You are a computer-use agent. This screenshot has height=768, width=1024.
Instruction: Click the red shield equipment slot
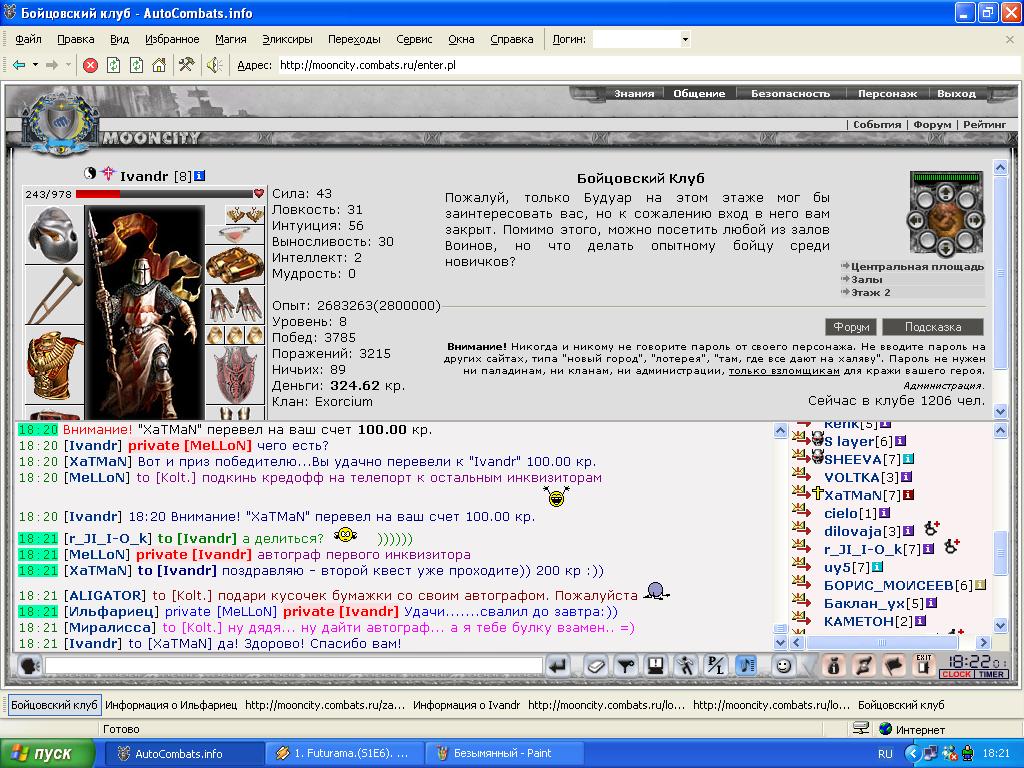[235, 375]
